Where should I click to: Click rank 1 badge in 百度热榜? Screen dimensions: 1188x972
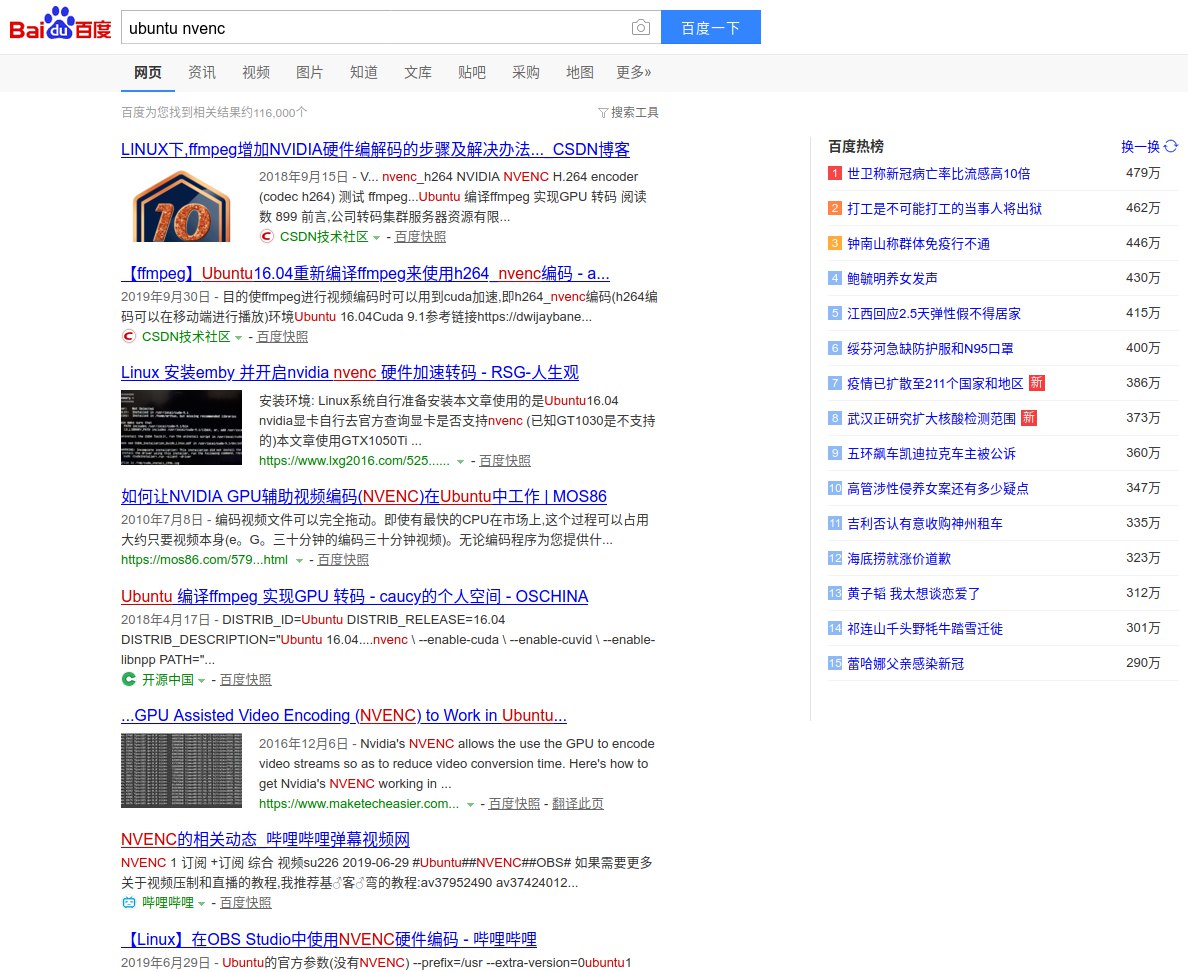[x=834, y=173]
